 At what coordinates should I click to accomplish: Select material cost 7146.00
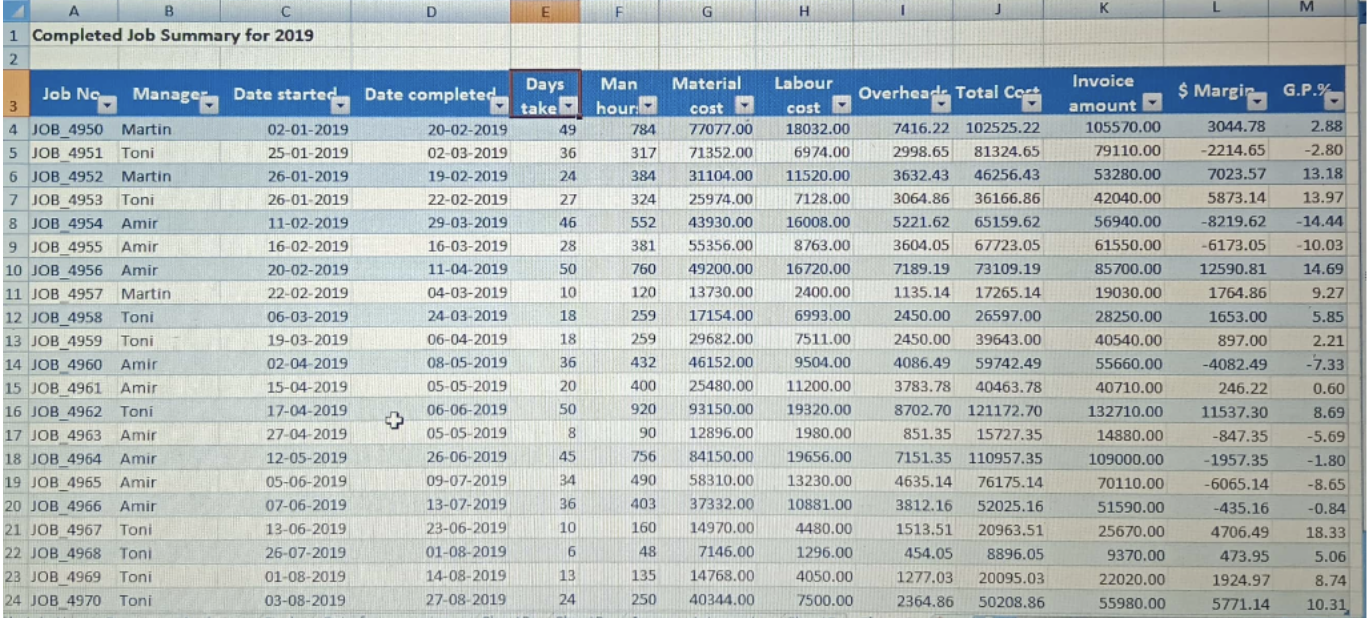723,552
